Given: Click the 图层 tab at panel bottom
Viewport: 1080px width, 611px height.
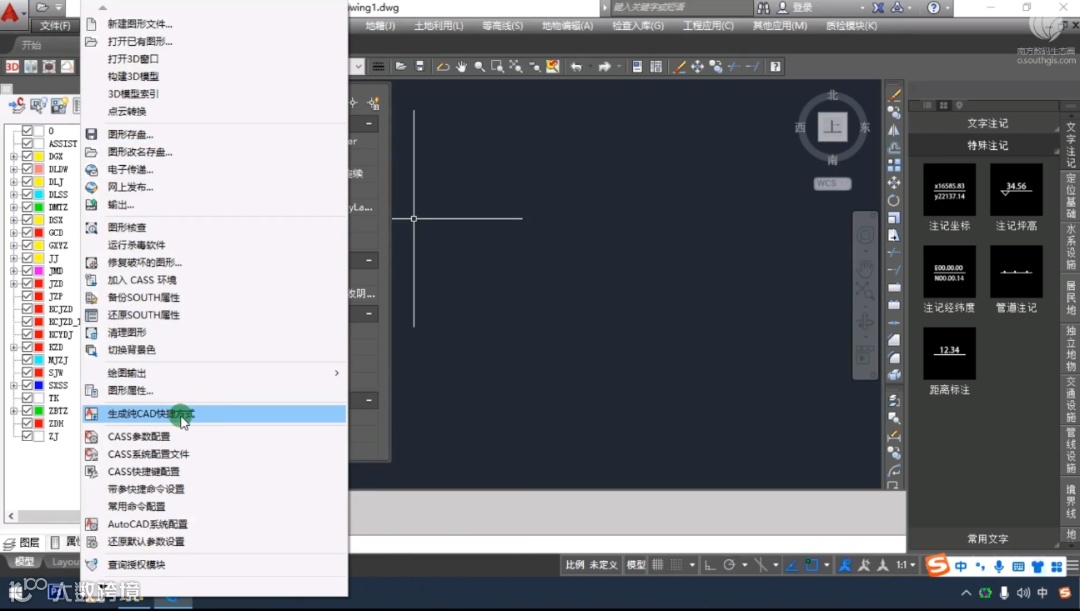Looking at the screenshot, I should click(22, 543).
